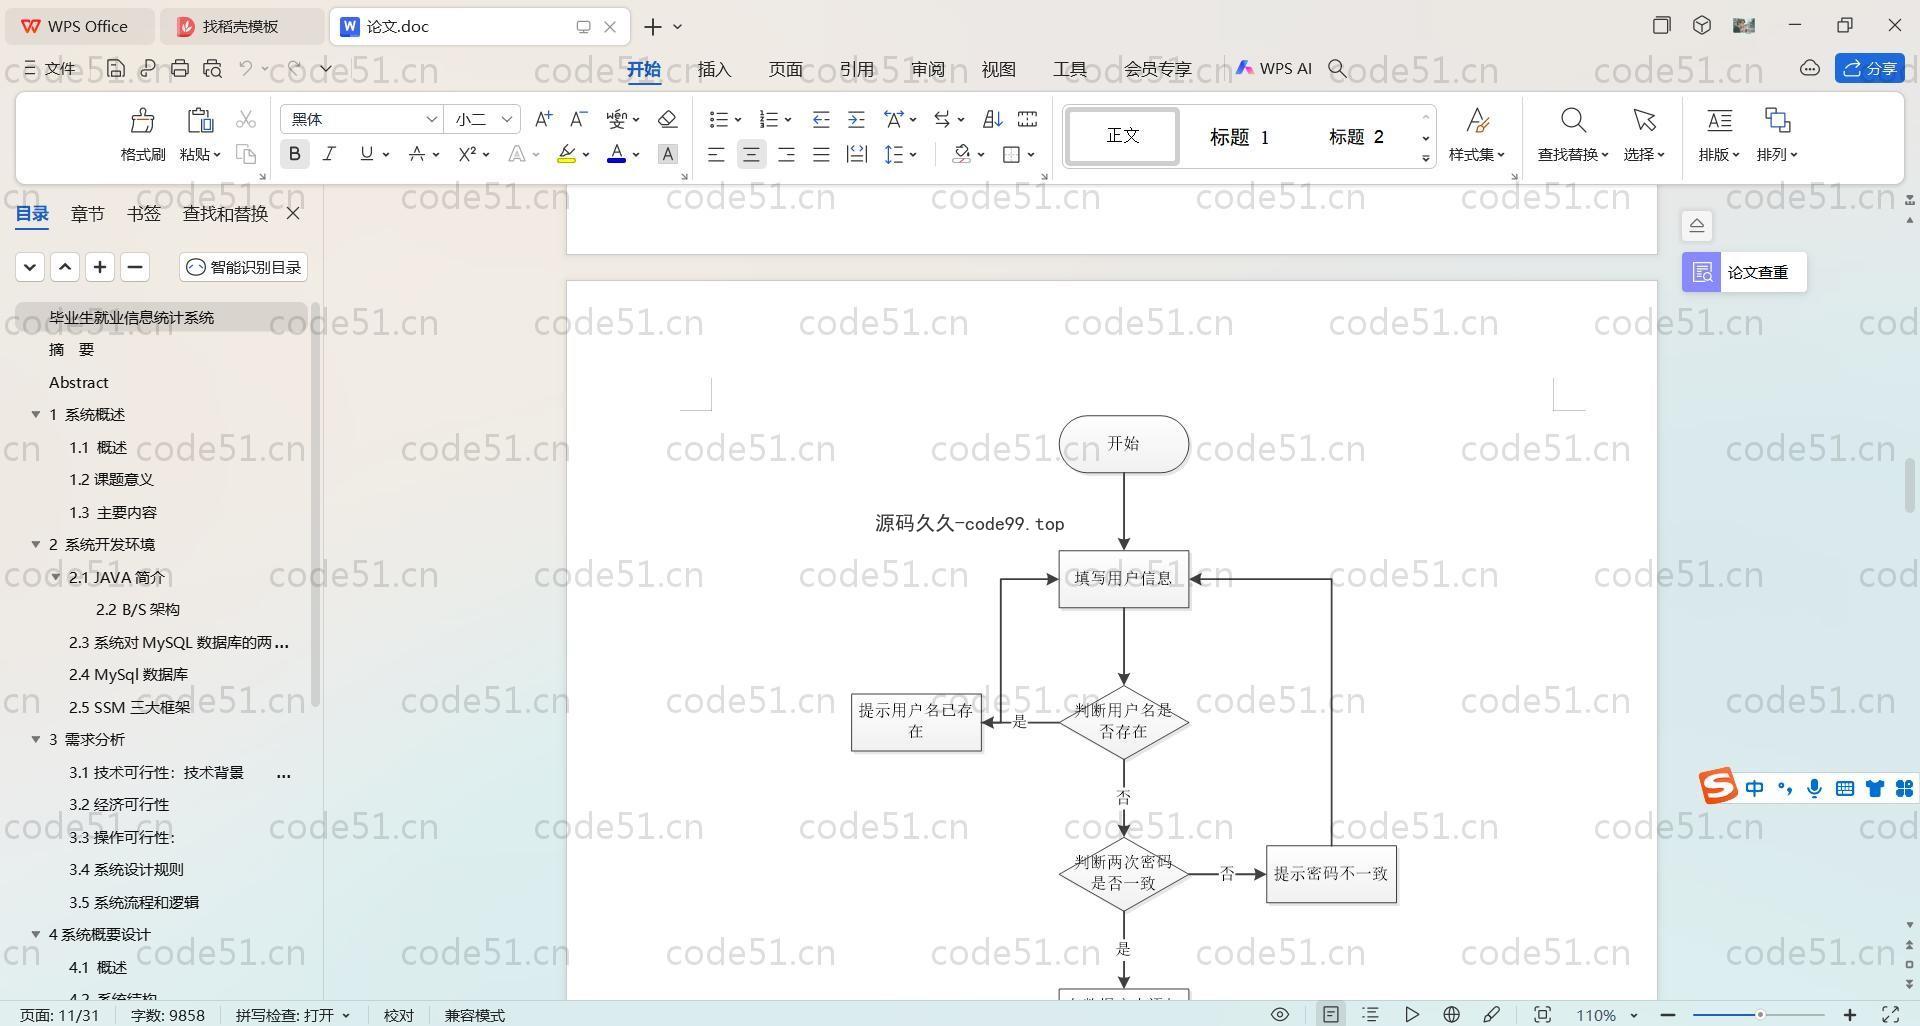Click the ribbon search magnifier icon

(1337, 68)
